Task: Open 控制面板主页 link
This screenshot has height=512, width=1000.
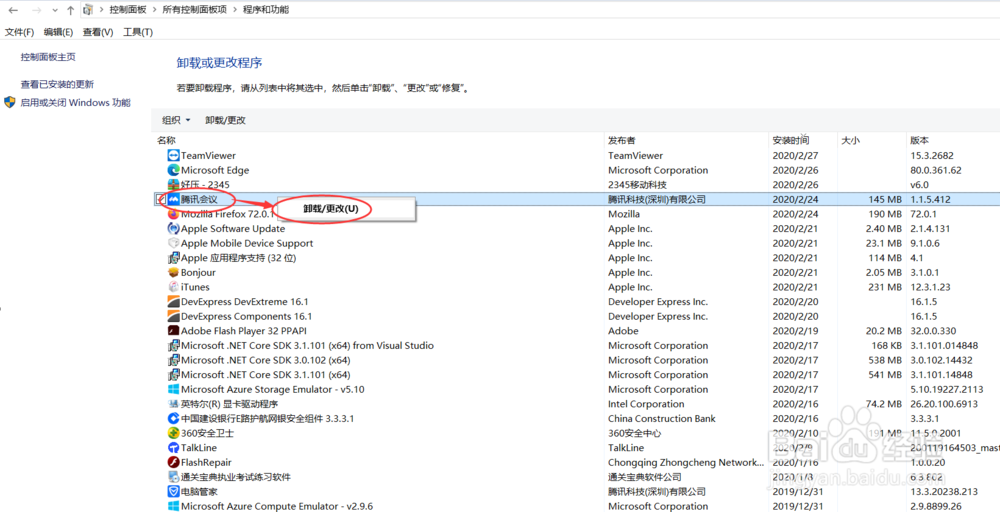Action: point(48,57)
